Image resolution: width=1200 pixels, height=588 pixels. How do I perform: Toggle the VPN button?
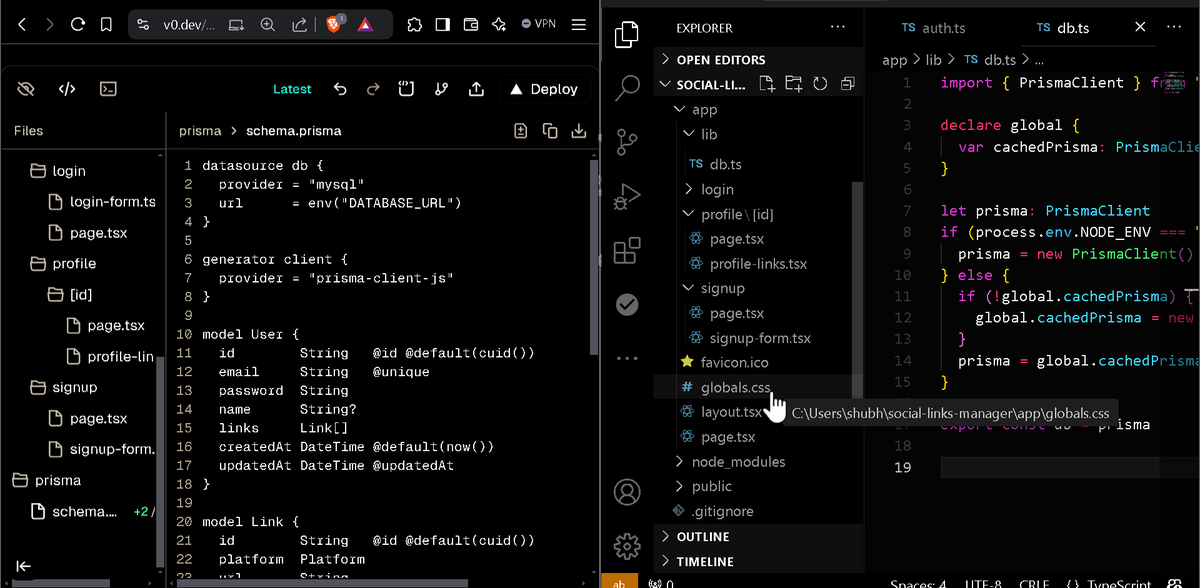point(539,24)
